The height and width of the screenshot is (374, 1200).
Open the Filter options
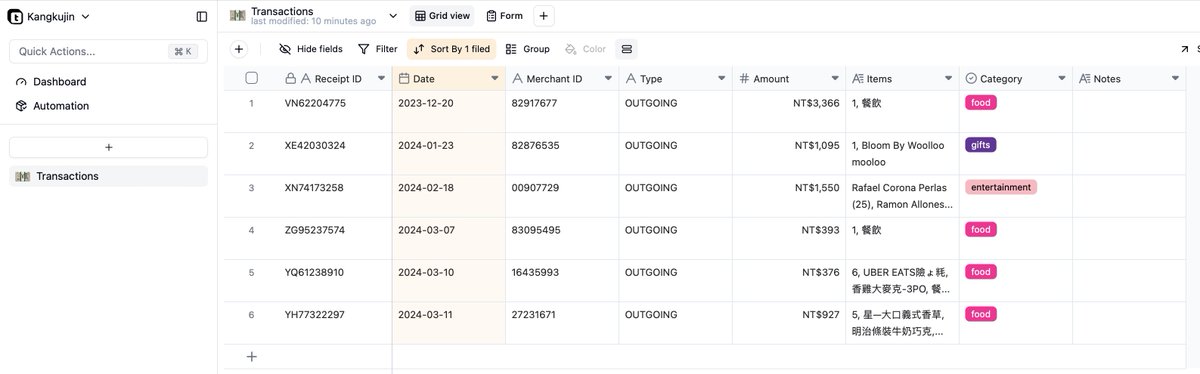[377, 49]
